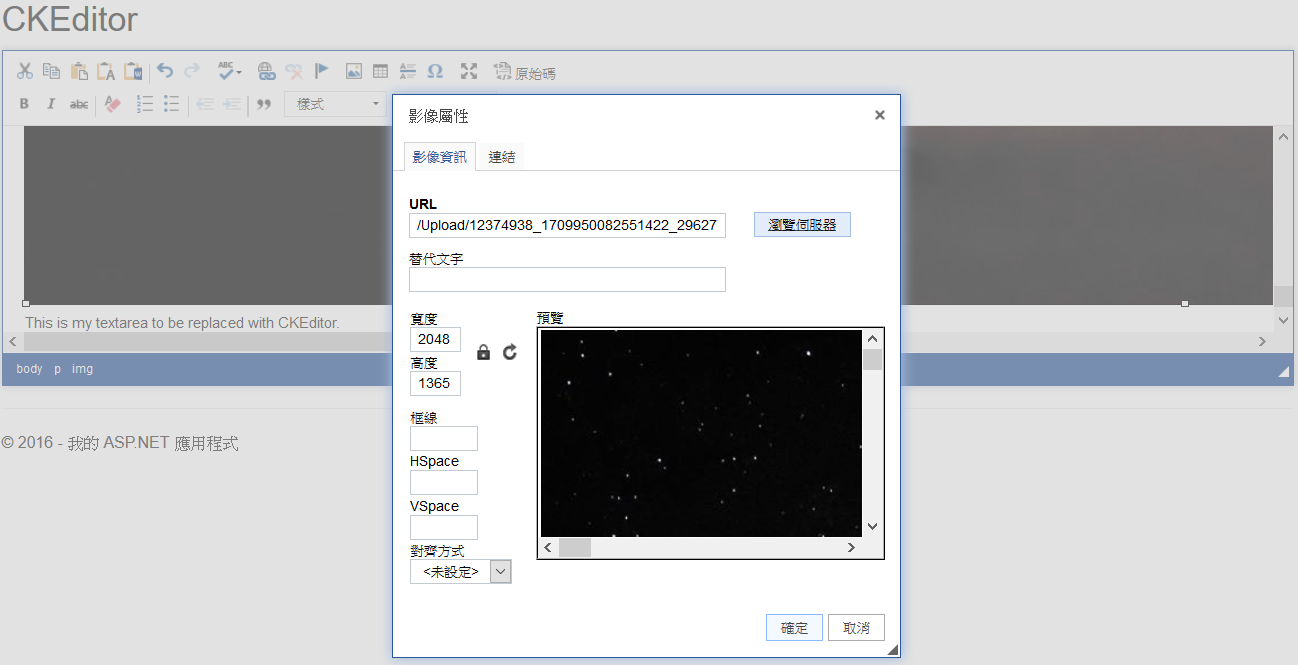Click the Maximize editor icon
Image resolution: width=1298 pixels, height=665 pixels.
pyautogui.click(x=469, y=71)
